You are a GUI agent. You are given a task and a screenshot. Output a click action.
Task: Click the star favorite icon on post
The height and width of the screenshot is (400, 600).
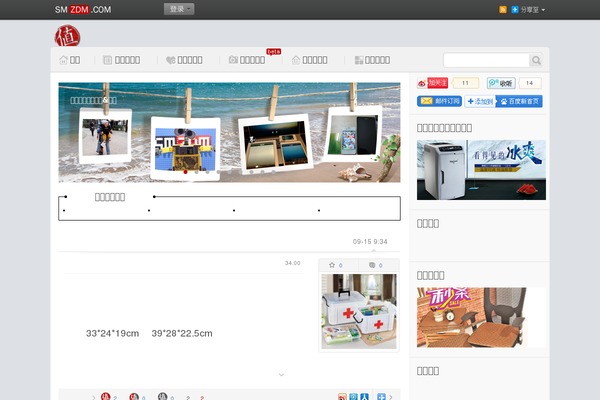332,265
